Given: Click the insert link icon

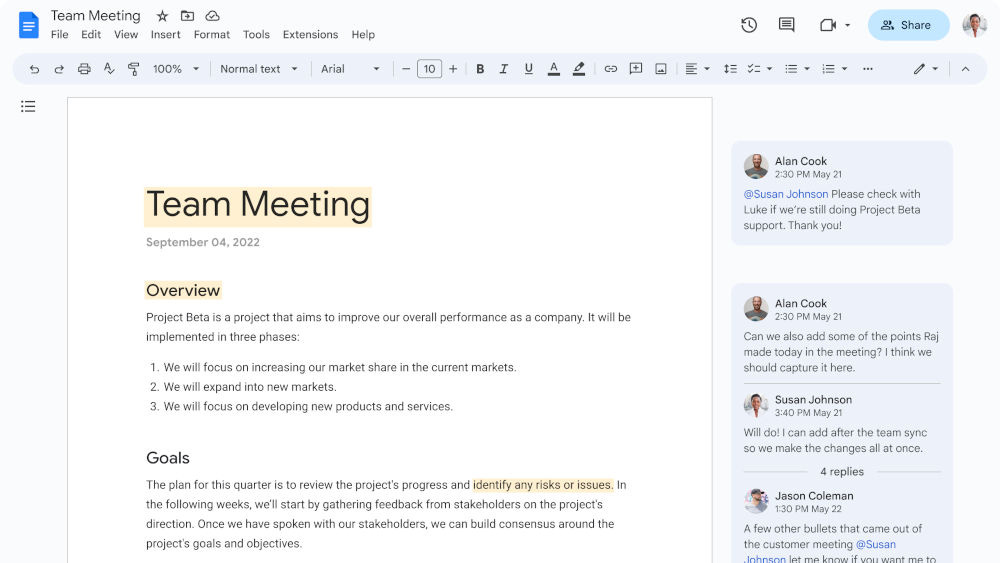Looking at the screenshot, I should click(x=610, y=69).
